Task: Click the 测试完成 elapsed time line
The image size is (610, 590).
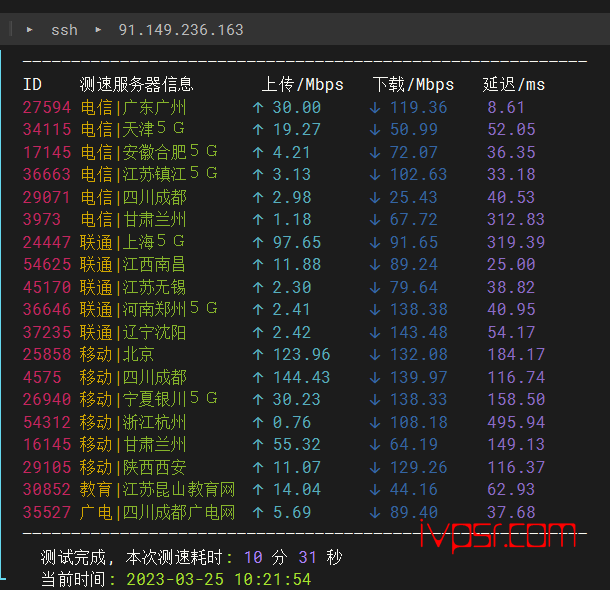Action: tap(191, 557)
